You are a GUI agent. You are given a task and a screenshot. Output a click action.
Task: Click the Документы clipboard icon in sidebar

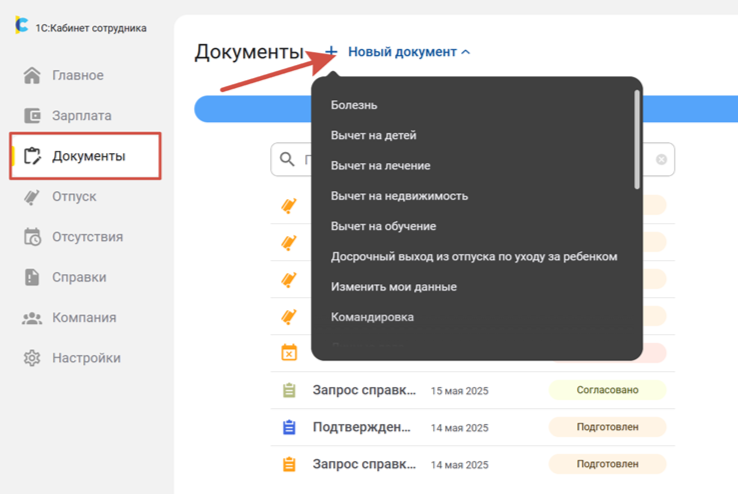click(32, 156)
